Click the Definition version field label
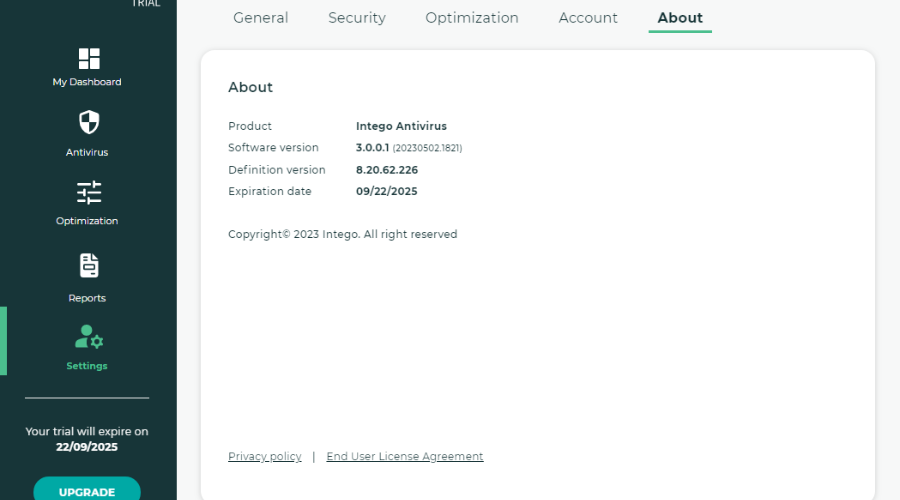 coord(277,170)
